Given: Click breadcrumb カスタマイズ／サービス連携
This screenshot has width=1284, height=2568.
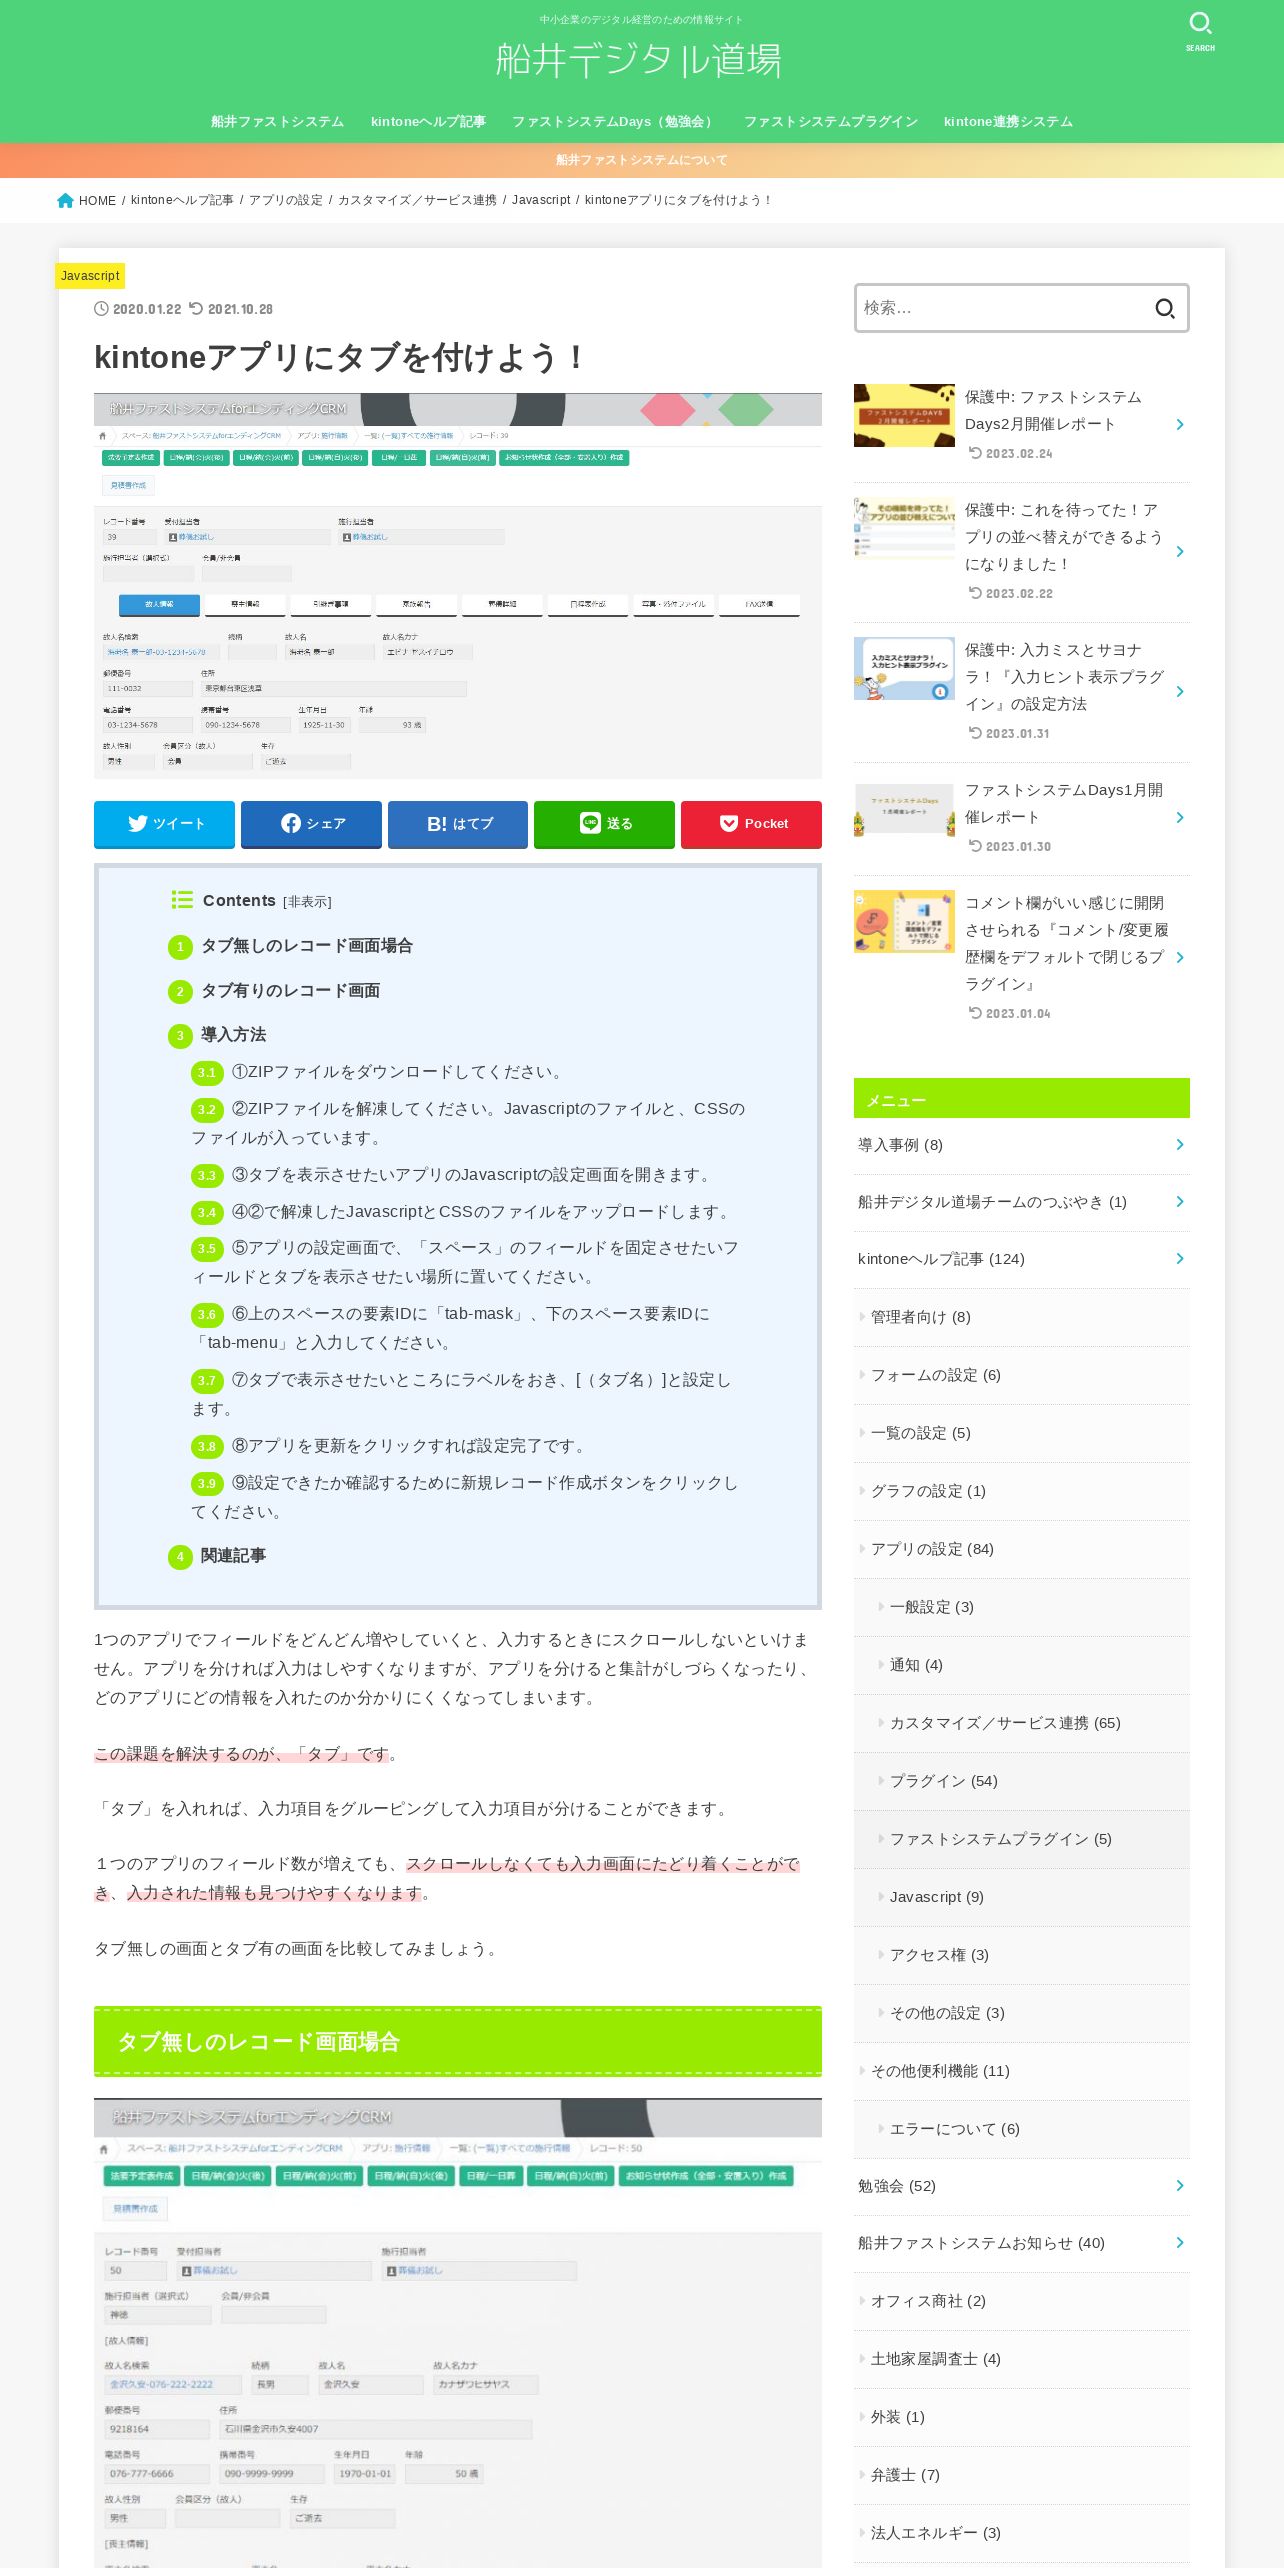Looking at the screenshot, I should (417, 200).
